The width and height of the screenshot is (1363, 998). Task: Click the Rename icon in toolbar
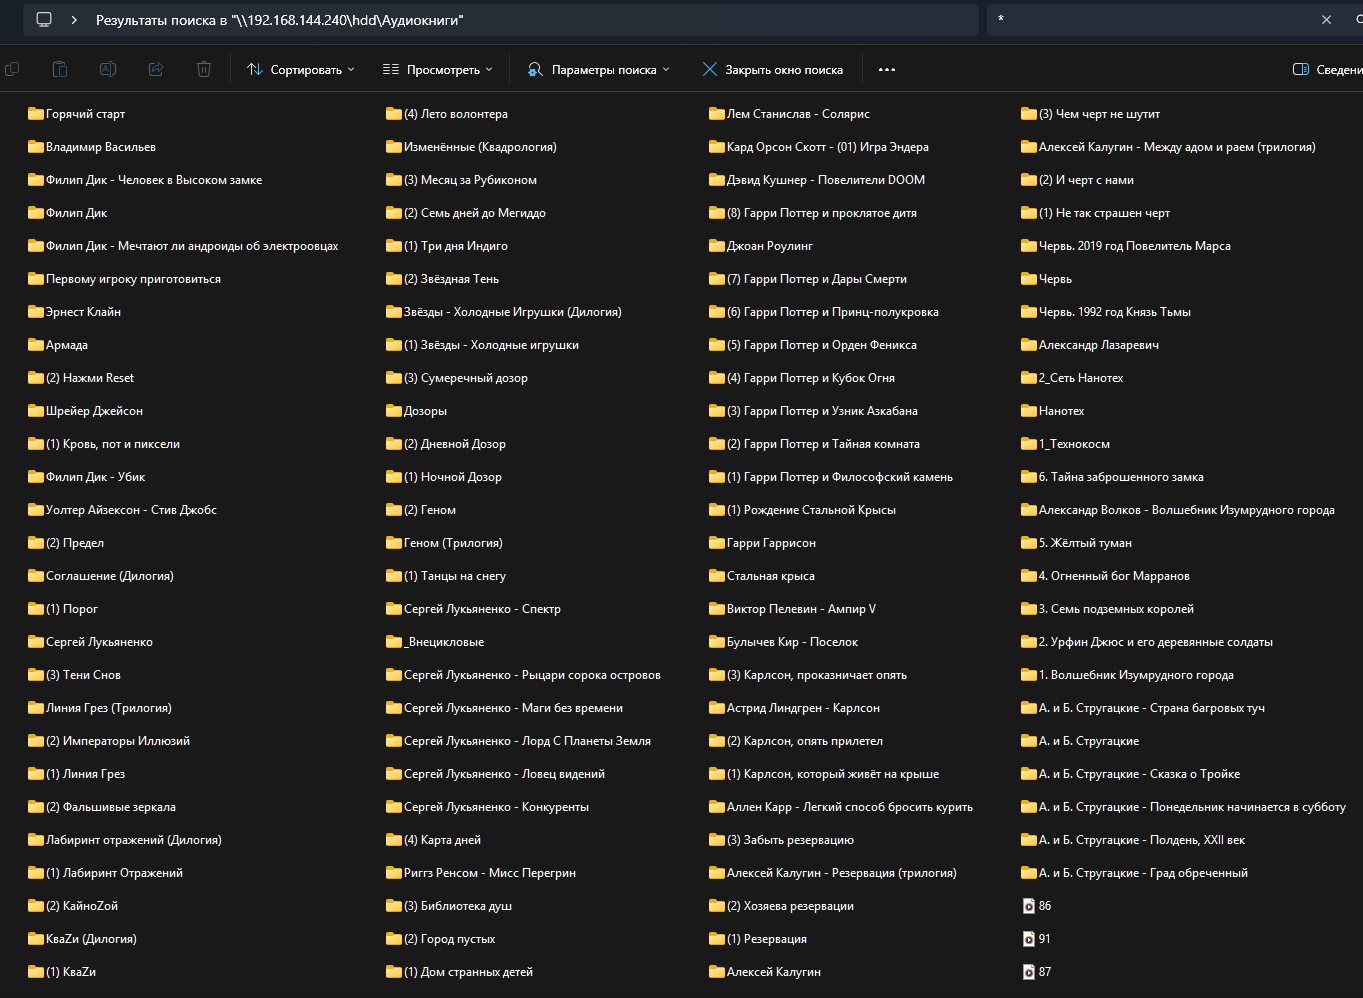click(x=108, y=69)
